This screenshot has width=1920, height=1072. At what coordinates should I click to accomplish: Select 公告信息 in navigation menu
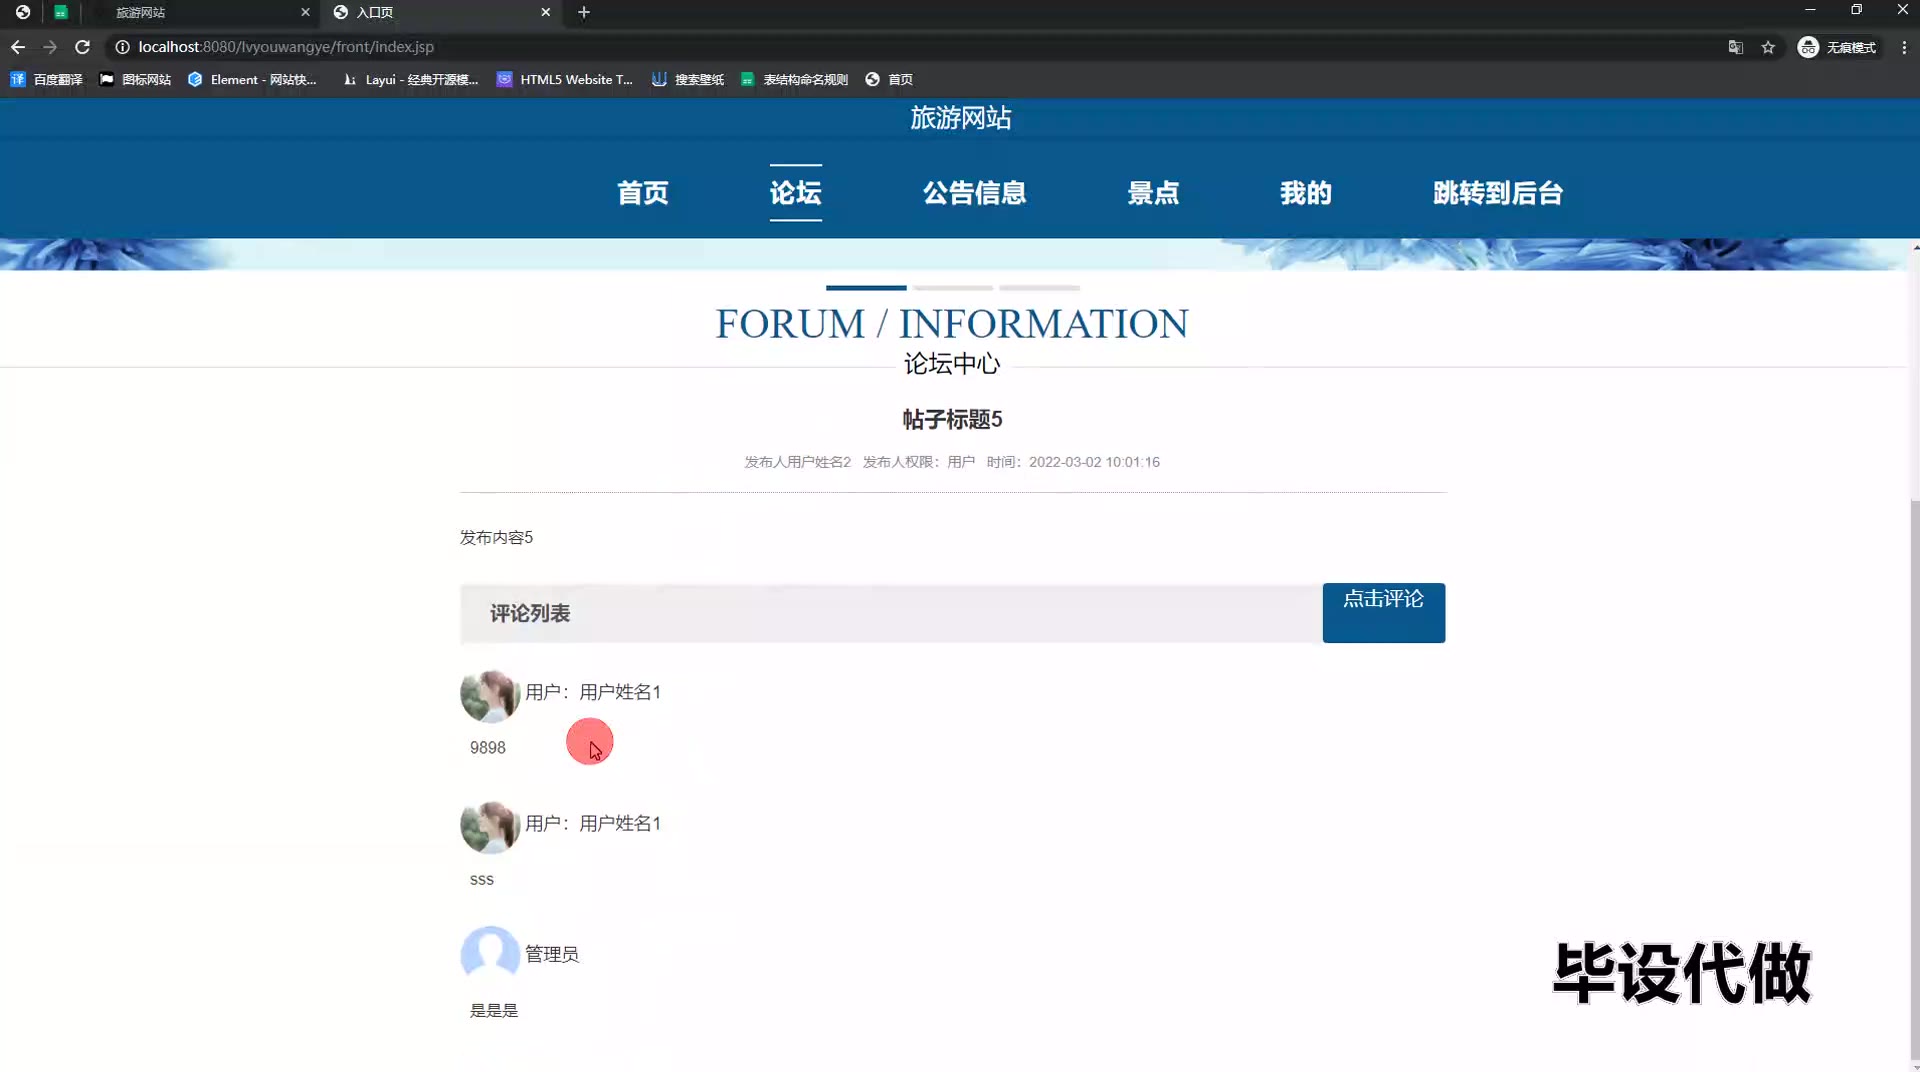point(974,193)
